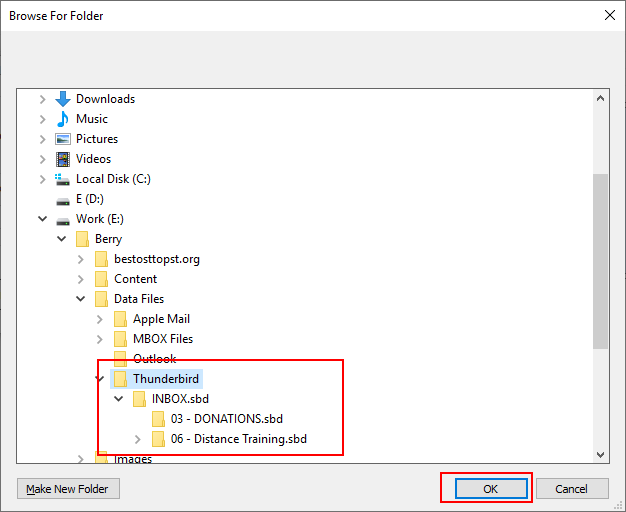Click the 03 - DONATIONS.sbd folder icon

point(158,419)
